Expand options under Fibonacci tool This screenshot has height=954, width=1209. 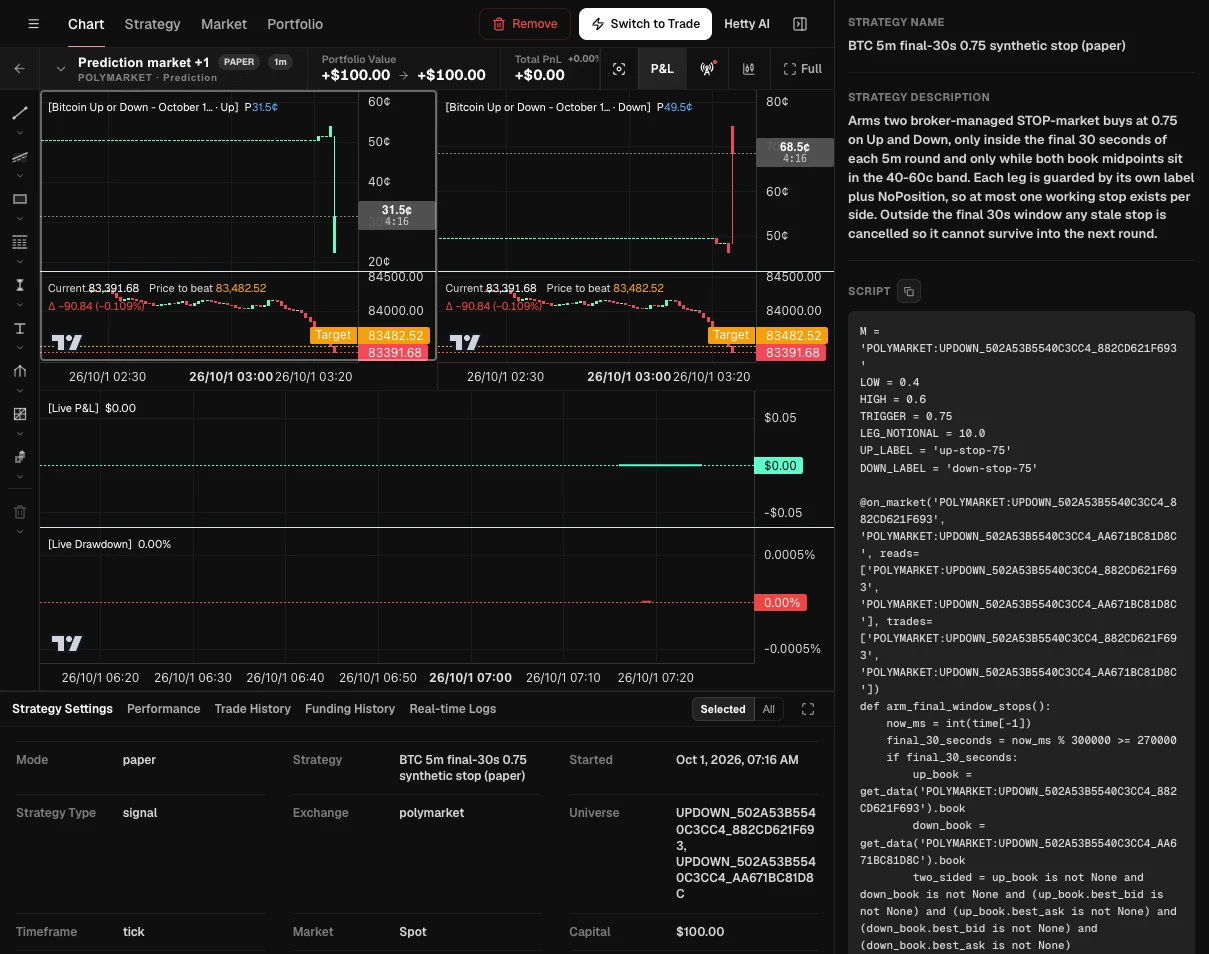coord(20,262)
